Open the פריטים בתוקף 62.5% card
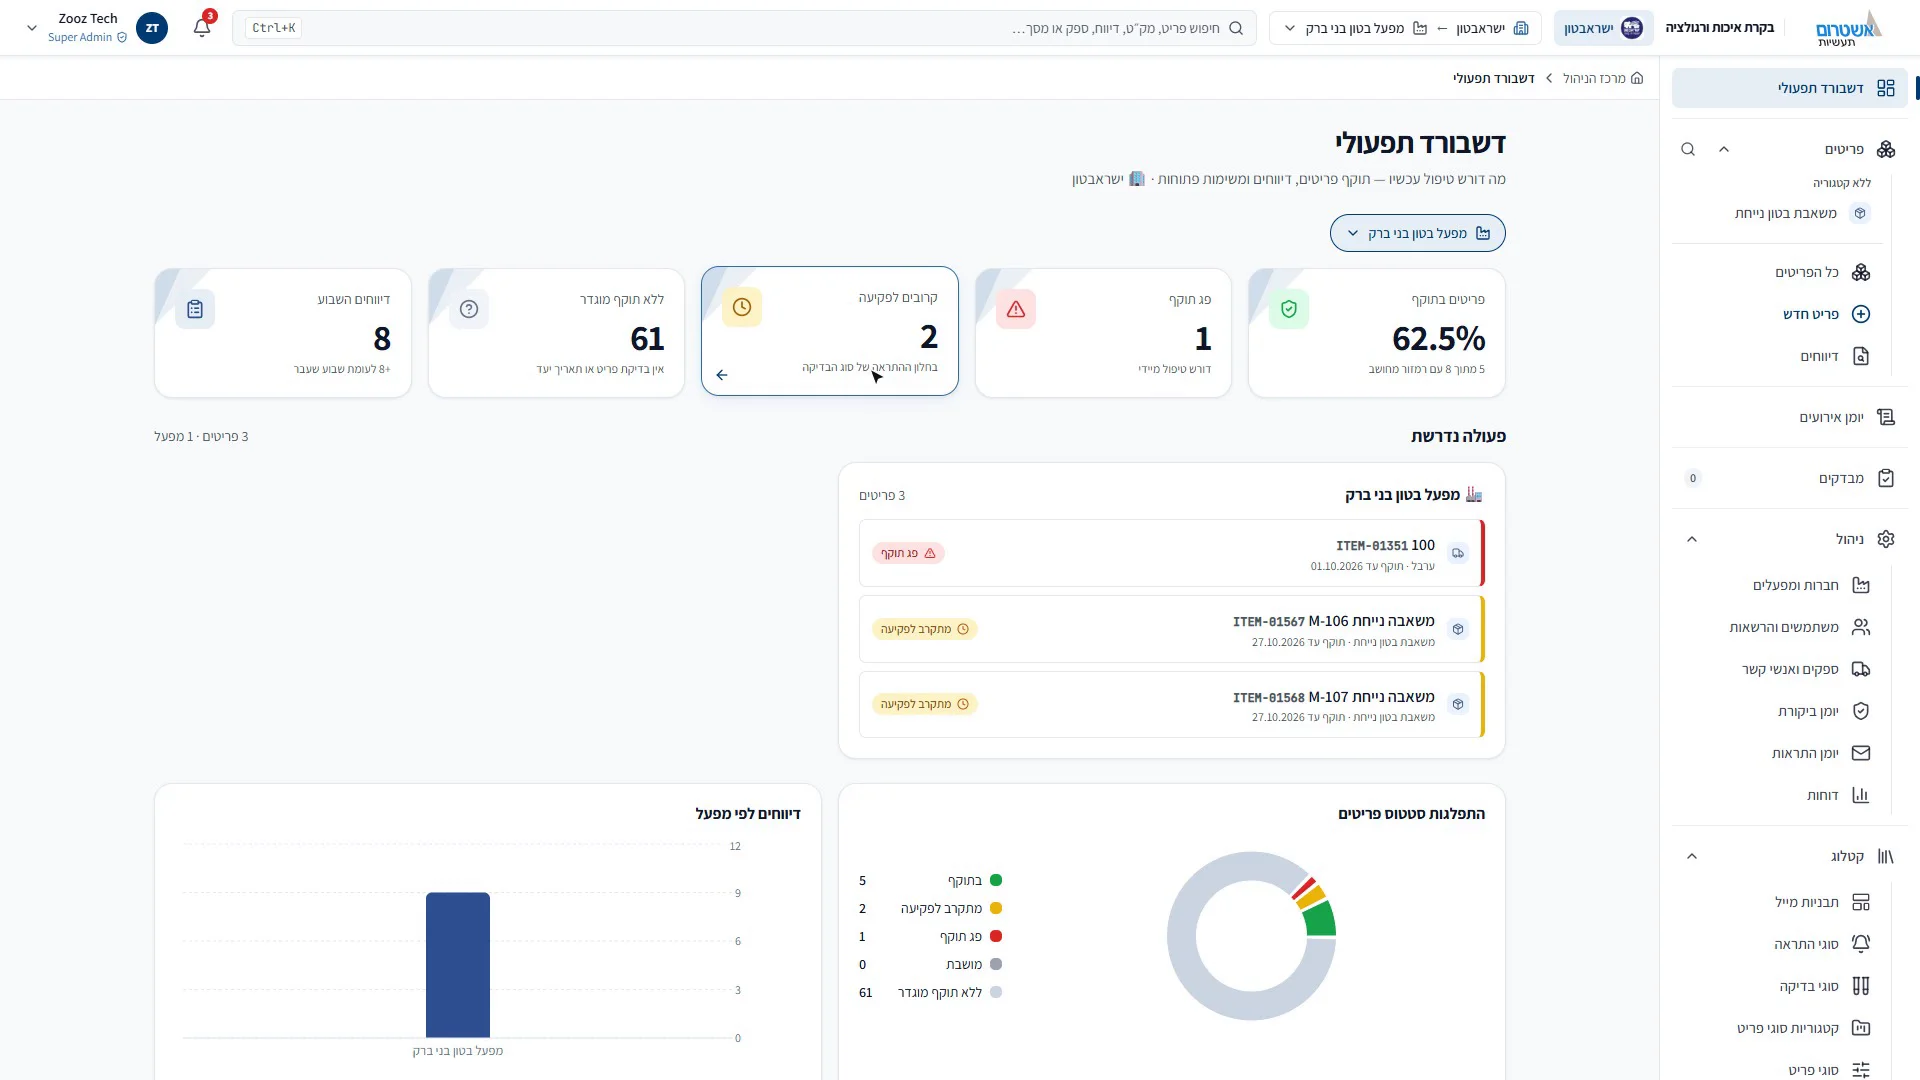 1377,333
